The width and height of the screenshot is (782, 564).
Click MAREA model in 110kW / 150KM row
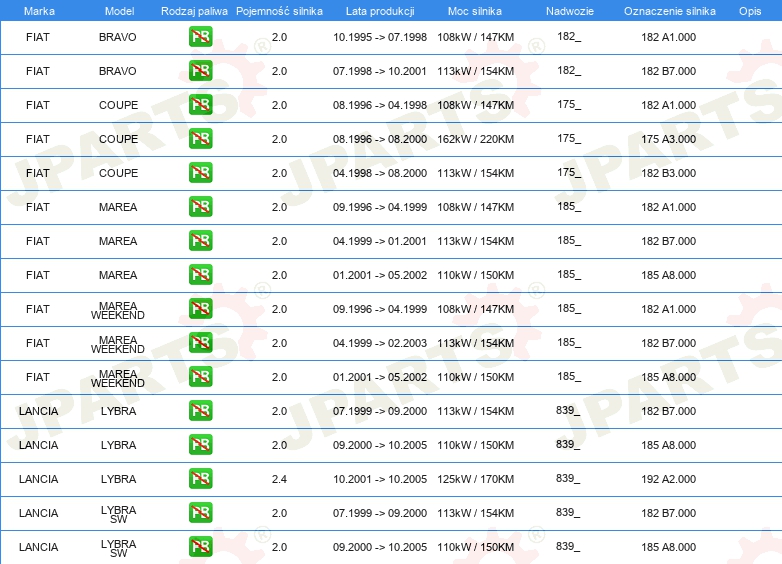(118, 275)
